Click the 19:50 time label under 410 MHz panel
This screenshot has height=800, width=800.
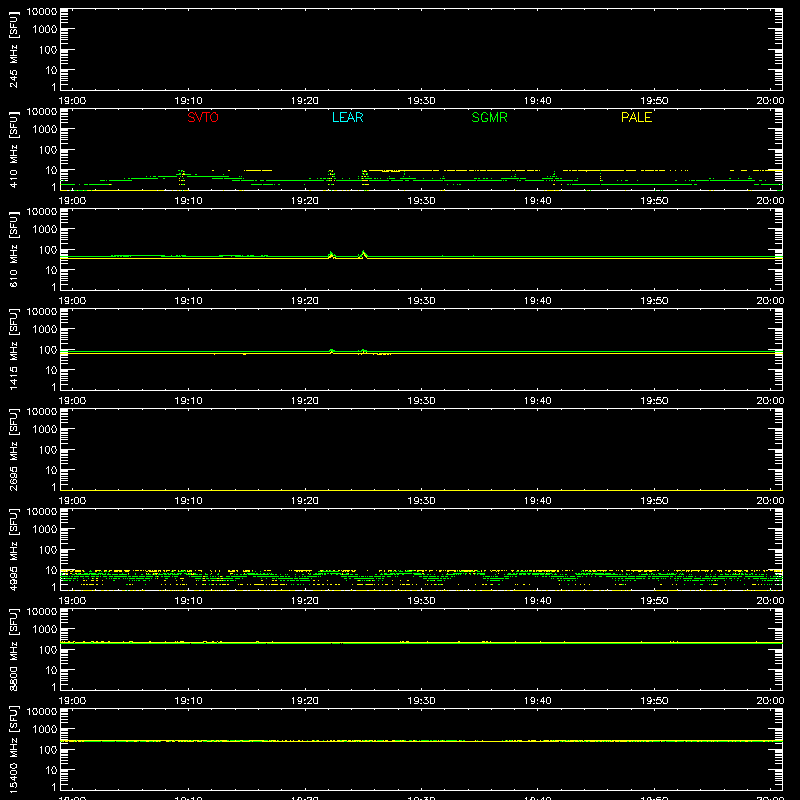[x=654, y=201]
